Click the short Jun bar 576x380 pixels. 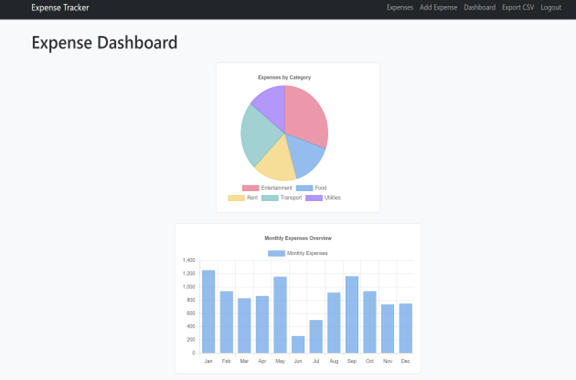click(298, 345)
